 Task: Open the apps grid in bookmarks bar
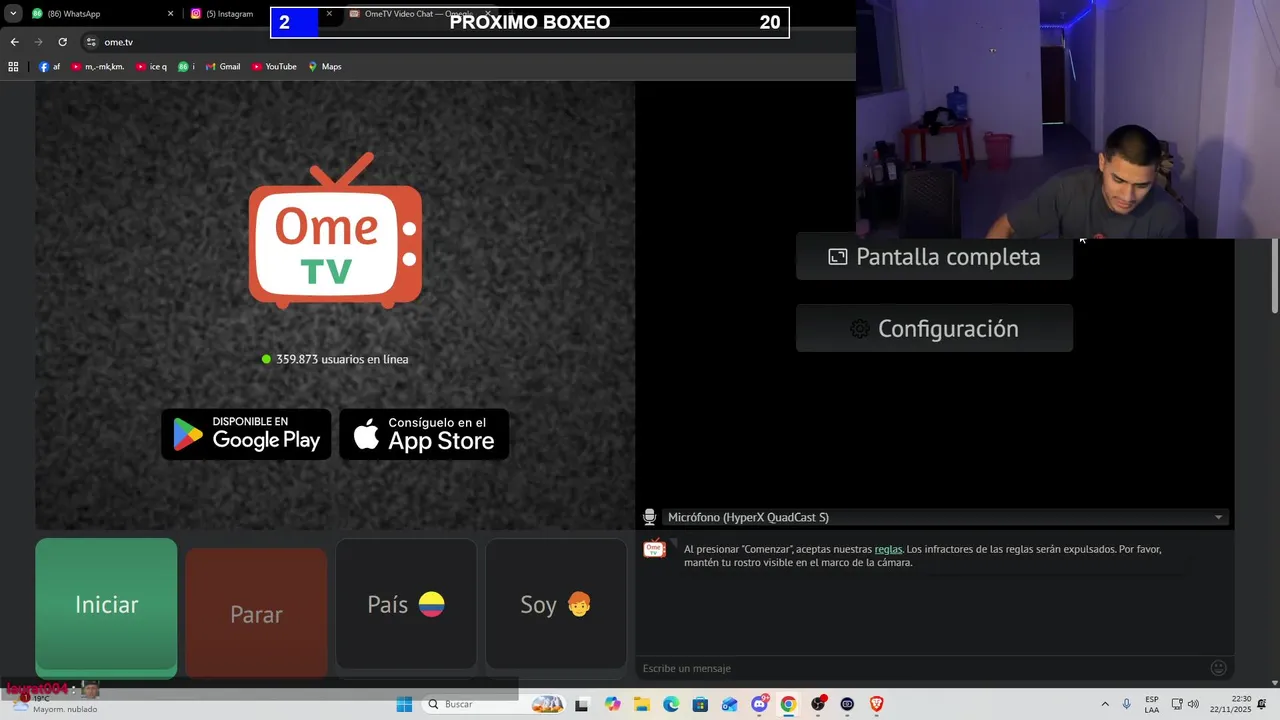tap(13, 67)
